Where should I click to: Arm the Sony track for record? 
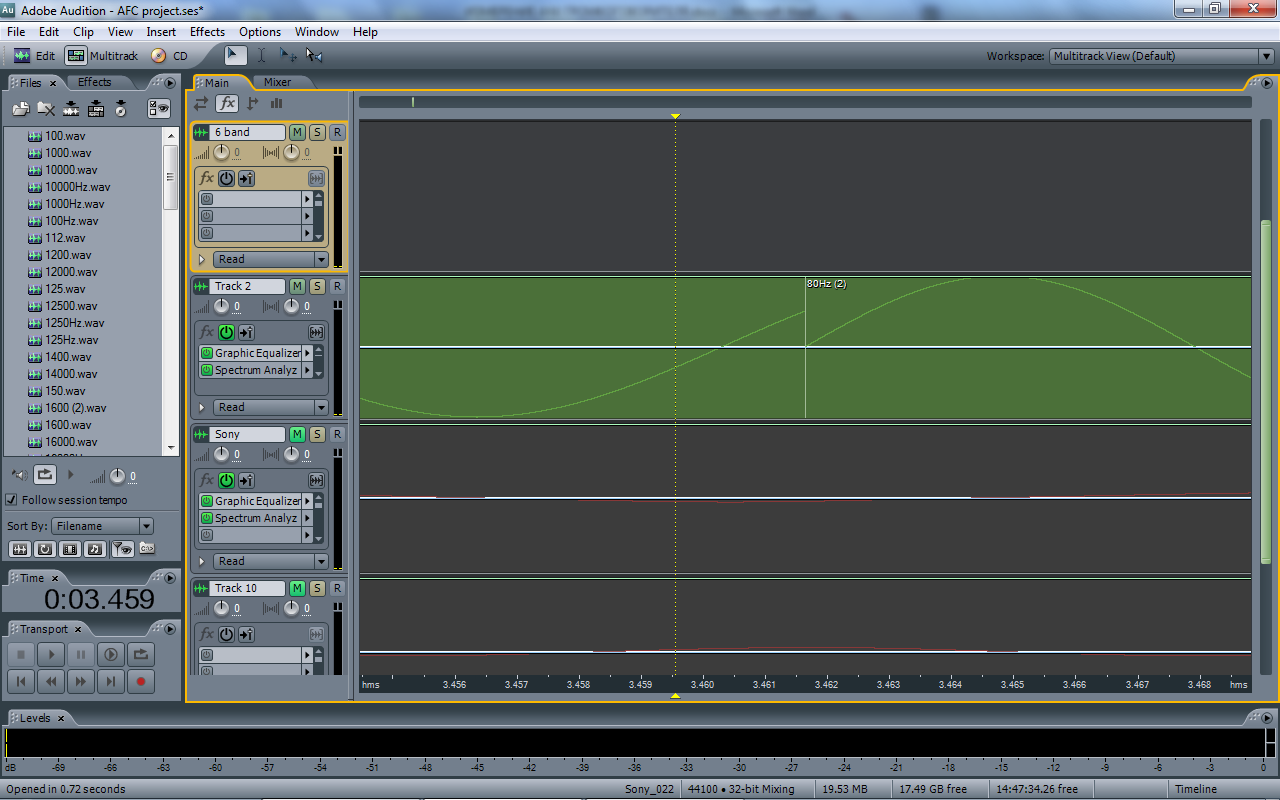[337, 434]
